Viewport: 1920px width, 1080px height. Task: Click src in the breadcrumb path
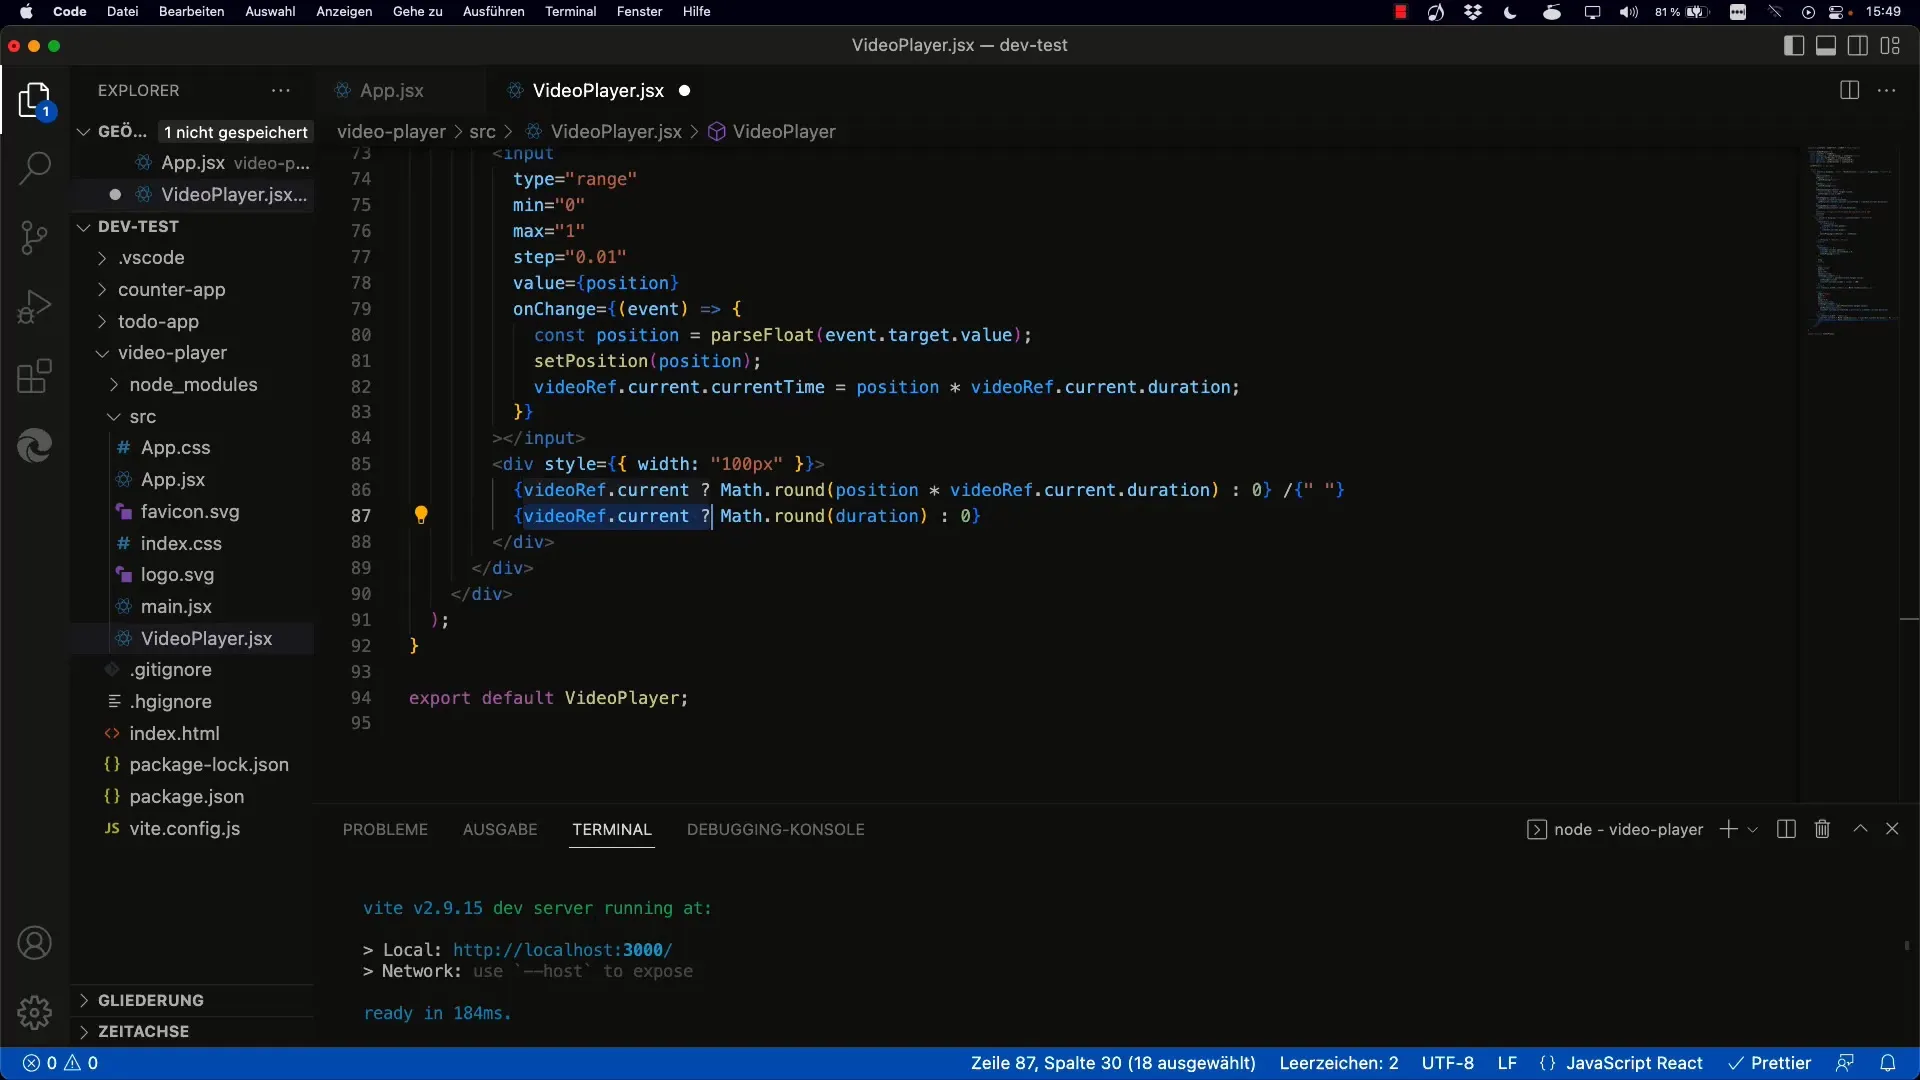482,132
